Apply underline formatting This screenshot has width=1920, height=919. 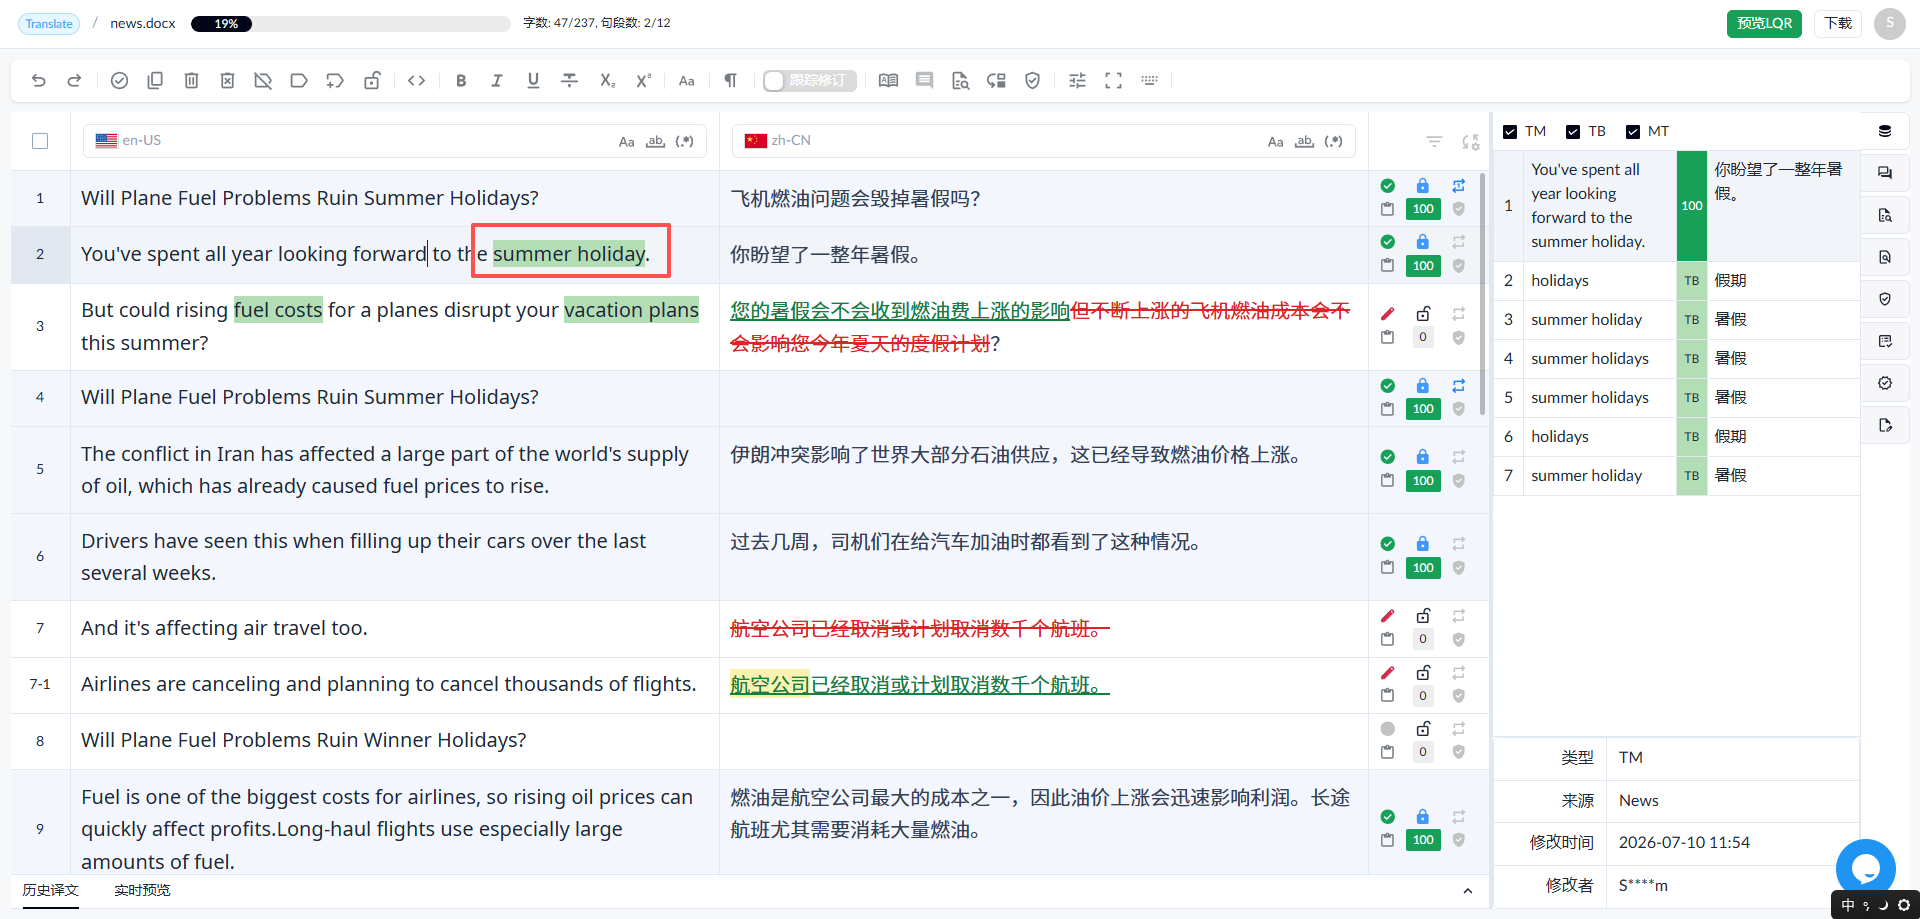(533, 81)
